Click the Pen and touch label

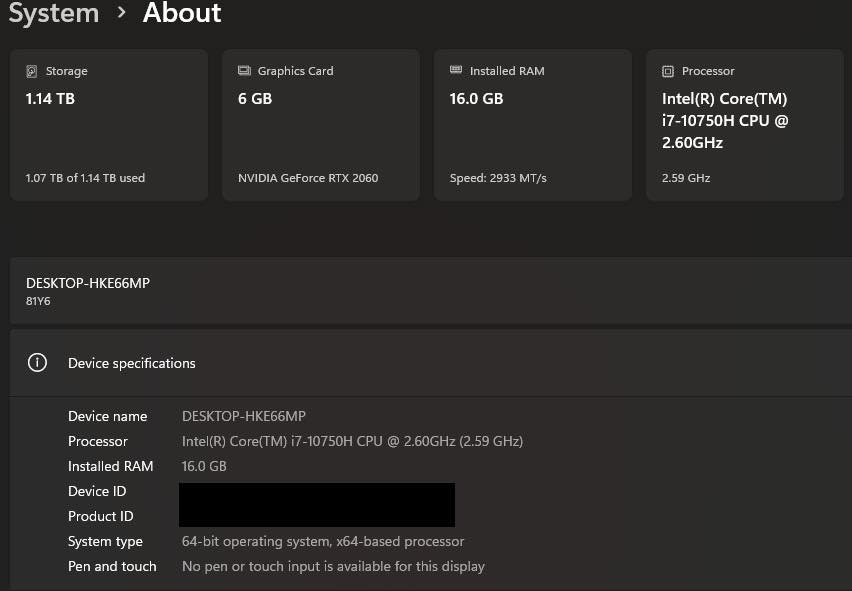112,566
